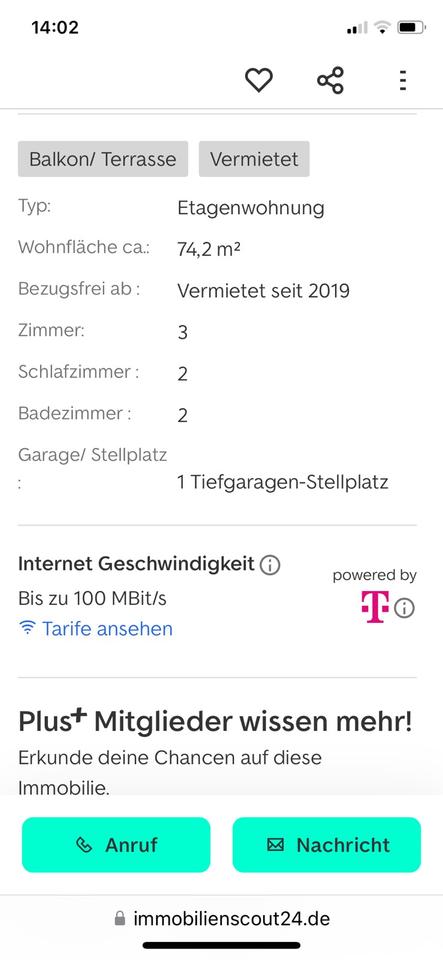Click the Telekom T logo
This screenshot has width=443, height=960.
(374, 607)
